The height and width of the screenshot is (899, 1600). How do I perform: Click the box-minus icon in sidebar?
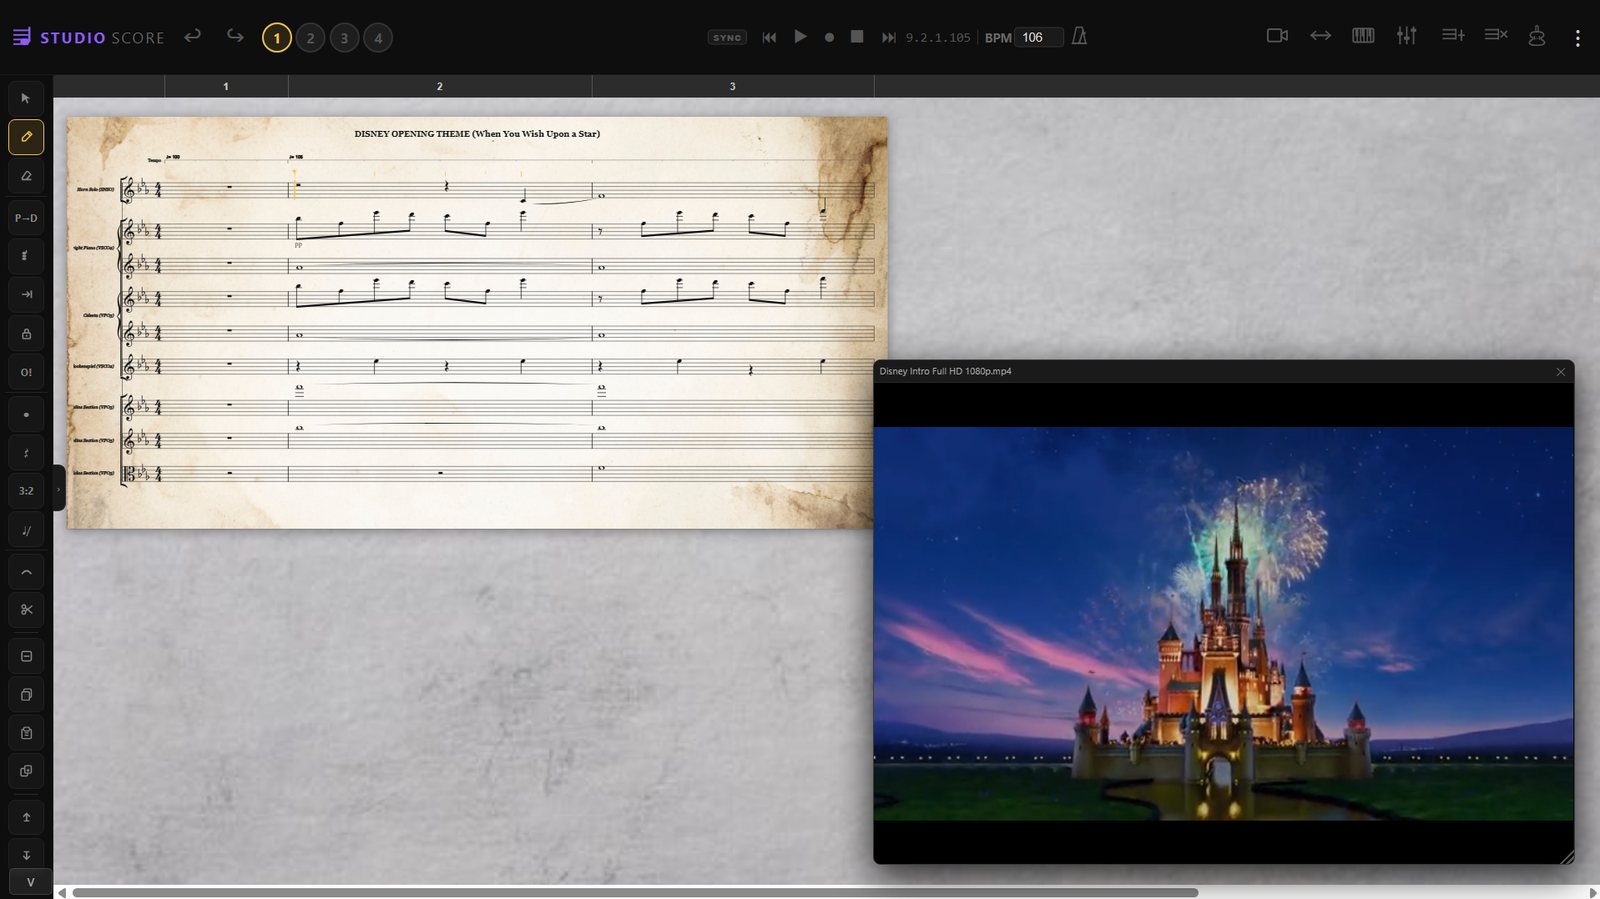click(26, 656)
